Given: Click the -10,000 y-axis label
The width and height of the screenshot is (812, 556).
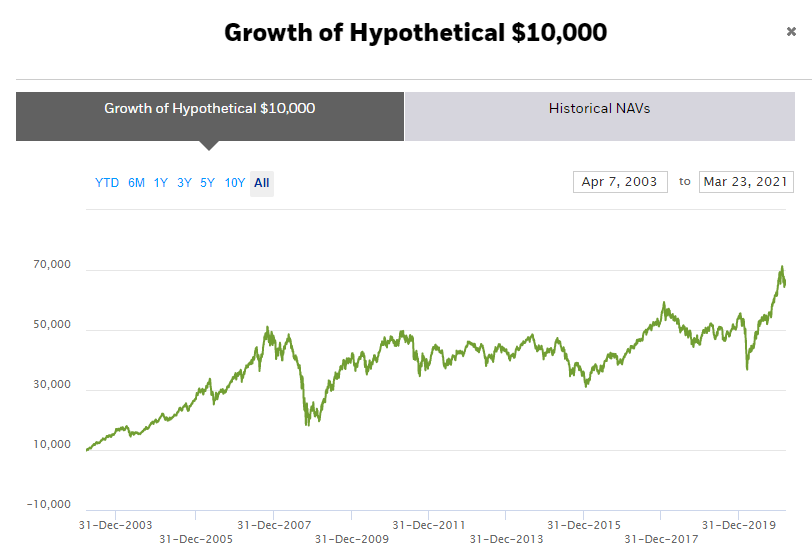Looking at the screenshot, I should pyautogui.click(x=49, y=505).
